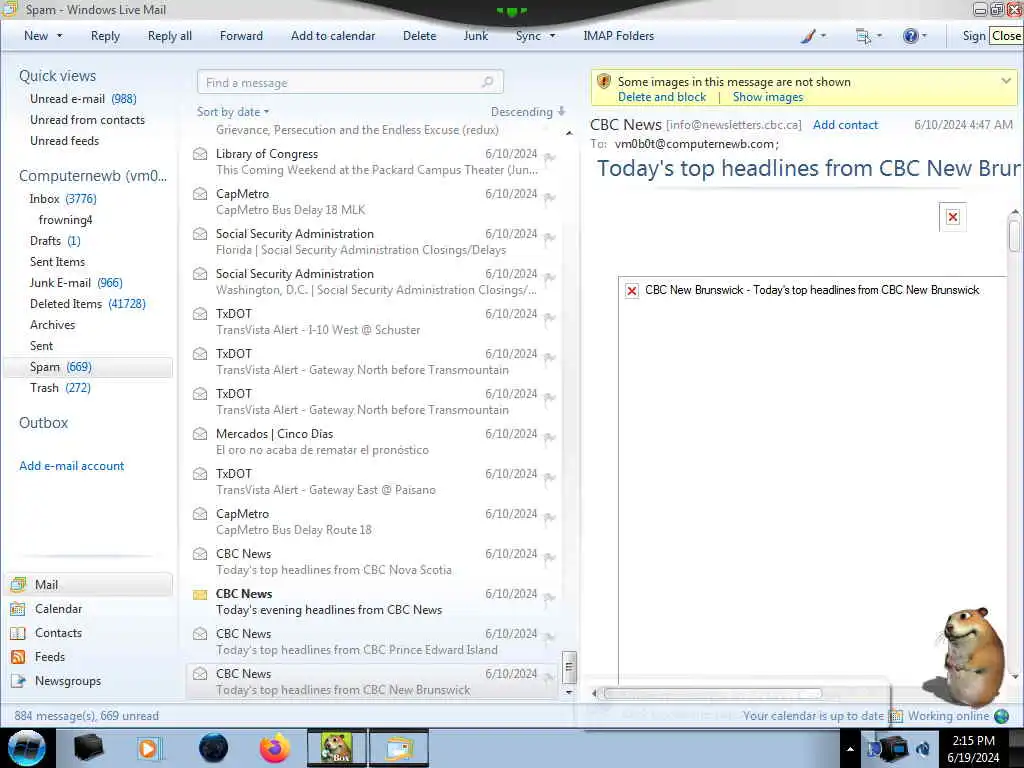Click Add e-mail account link
Viewport: 1024px width, 768px height.
point(71,466)
